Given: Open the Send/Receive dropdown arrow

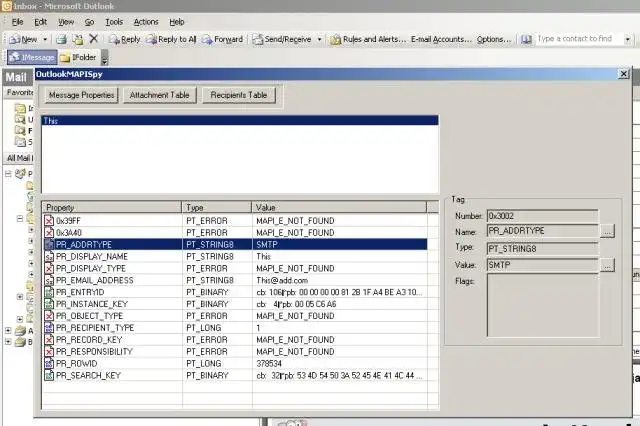Looking at the screenshot, I should click(319, 40).
